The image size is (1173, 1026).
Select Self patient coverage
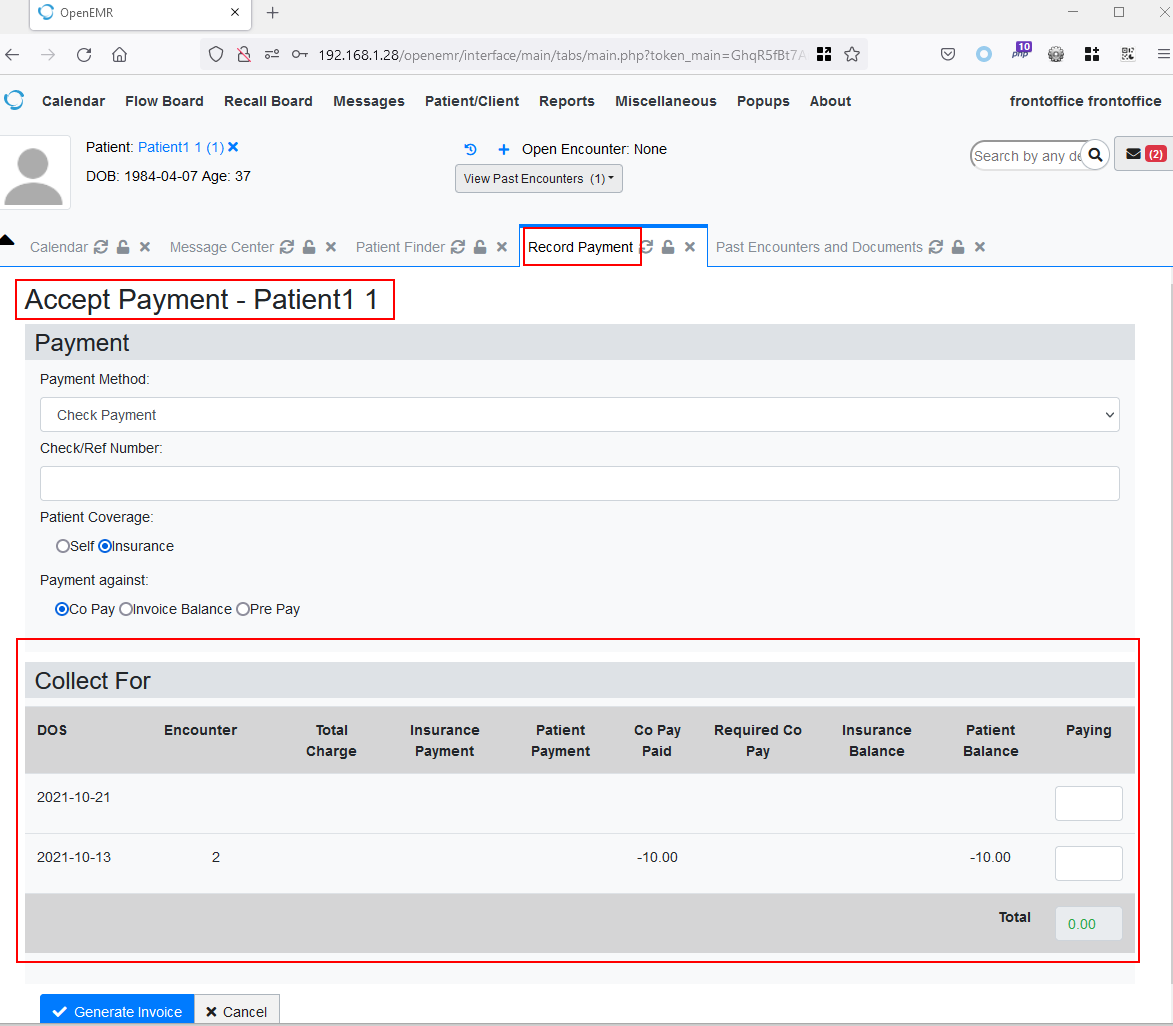coord(63,546)
